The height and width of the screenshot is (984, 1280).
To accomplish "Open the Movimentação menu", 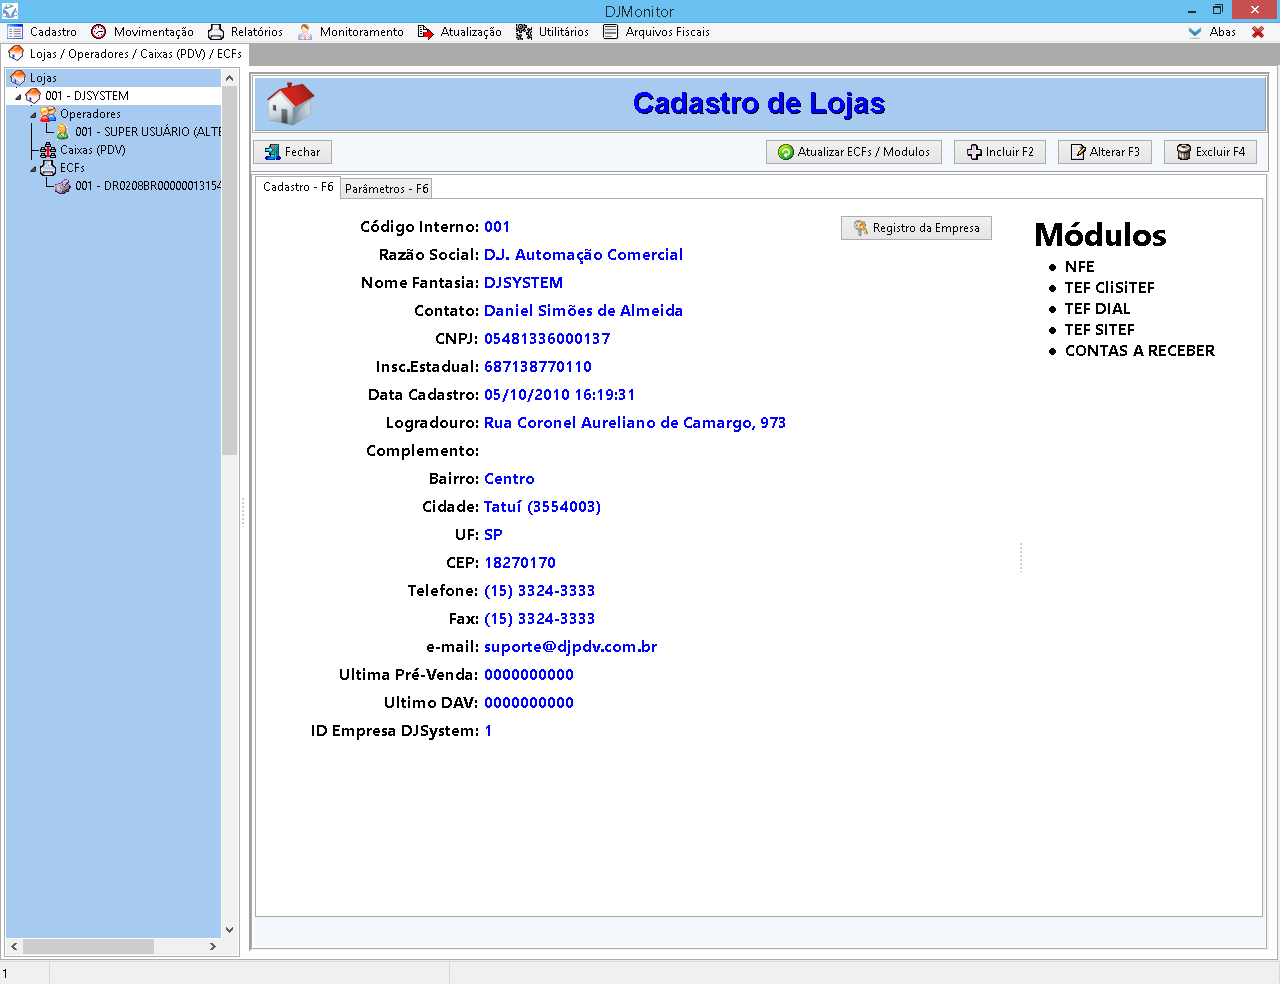I will pos(142,32).
